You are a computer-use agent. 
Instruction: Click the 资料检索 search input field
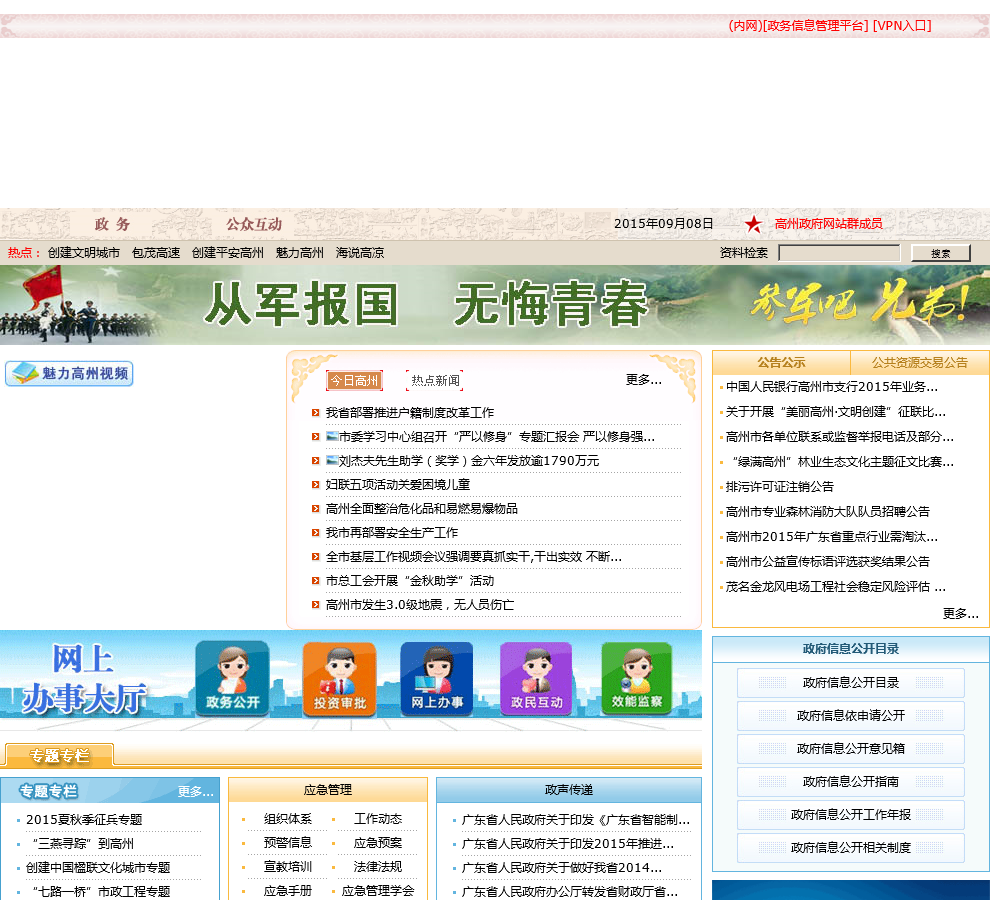(x=839, y=253)
